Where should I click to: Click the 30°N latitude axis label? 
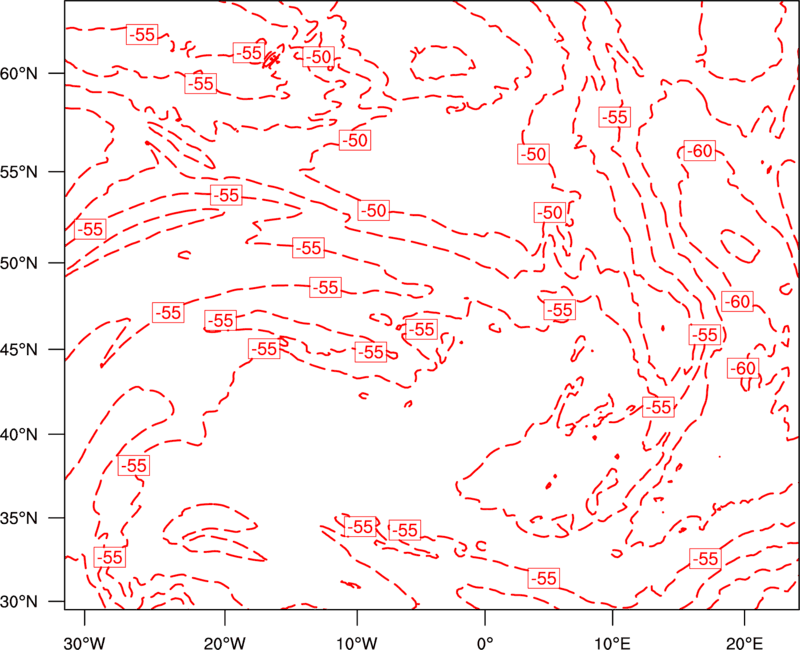[19, 602]
